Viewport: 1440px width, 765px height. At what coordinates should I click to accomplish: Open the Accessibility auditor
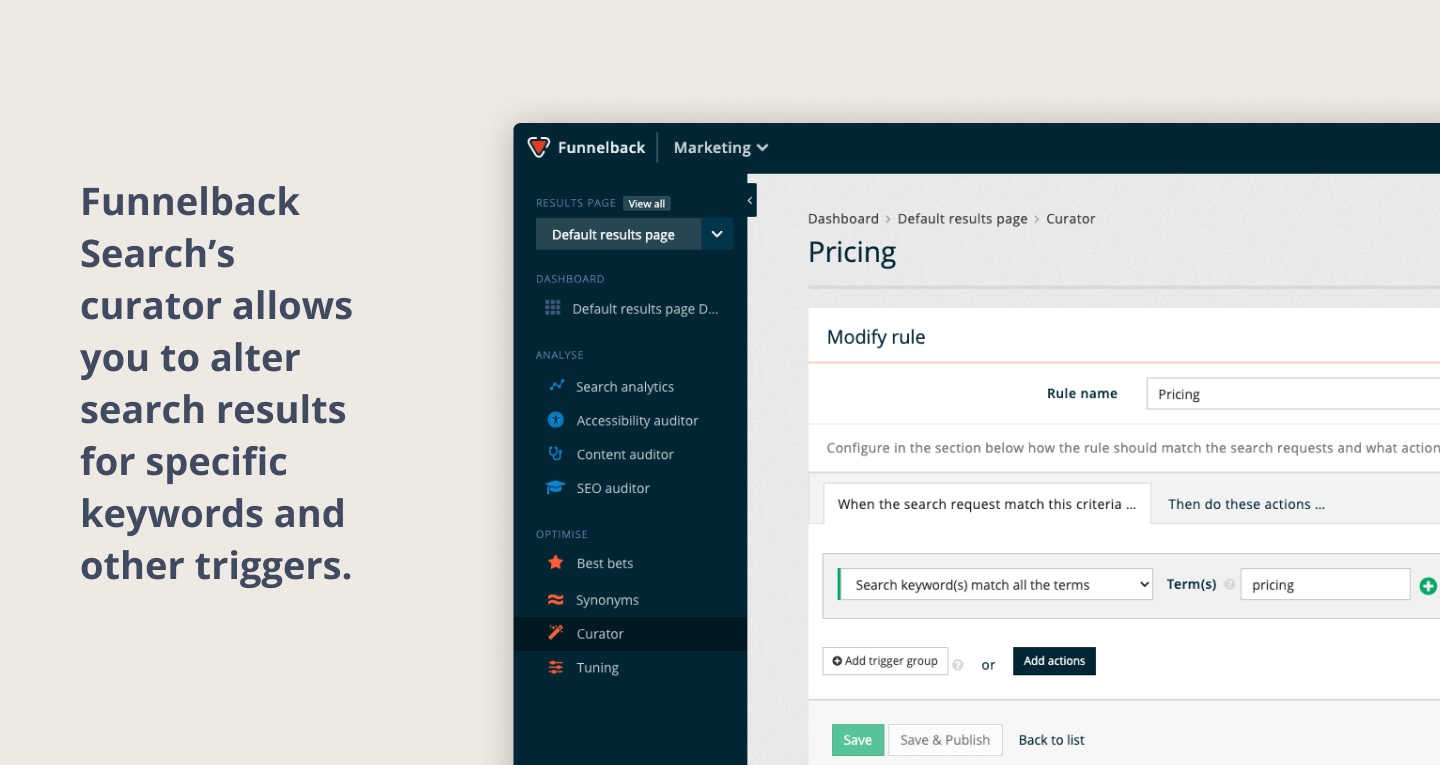tap(623, 421)
